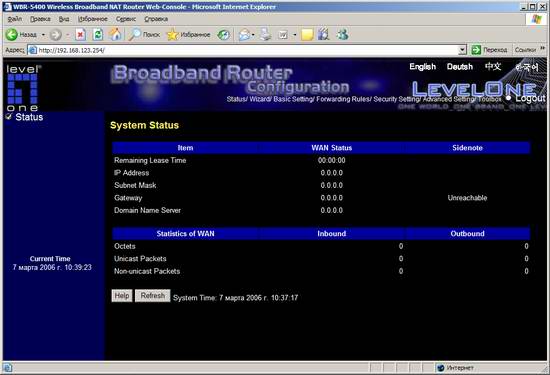
Task: Open the Справка menu
Action: 156,19
